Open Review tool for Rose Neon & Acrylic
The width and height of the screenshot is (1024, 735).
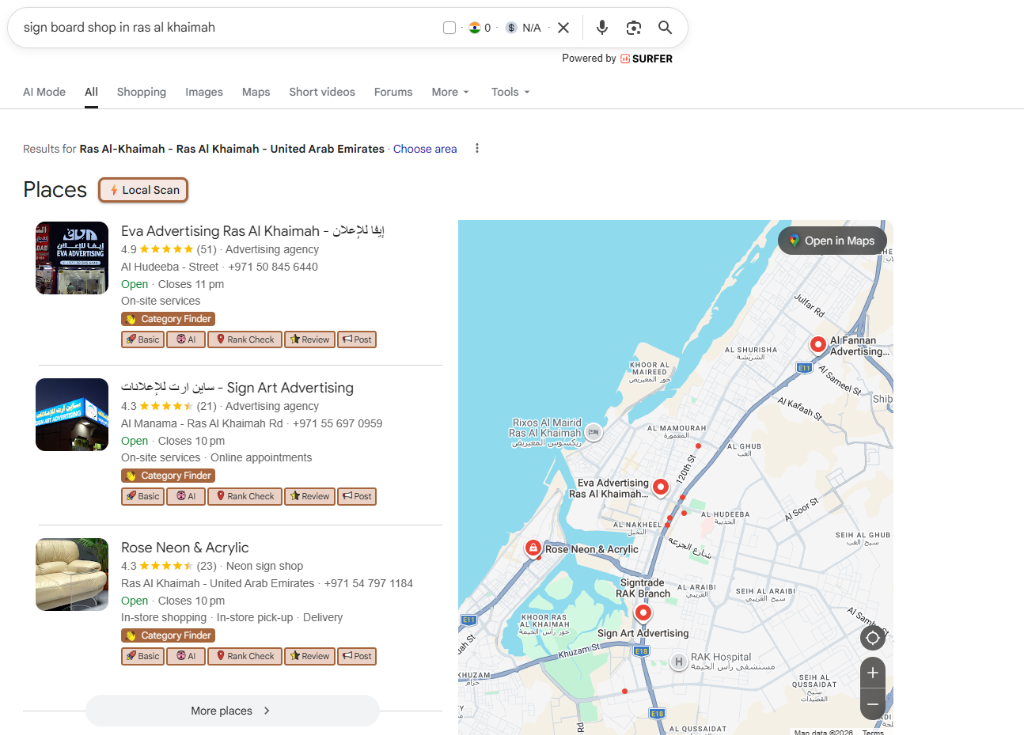pos(310,656)
